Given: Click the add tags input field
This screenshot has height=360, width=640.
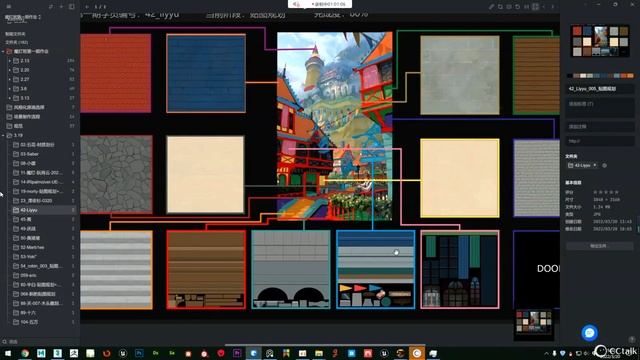Looking at the screenshot, I should click(x=600, y=109).
